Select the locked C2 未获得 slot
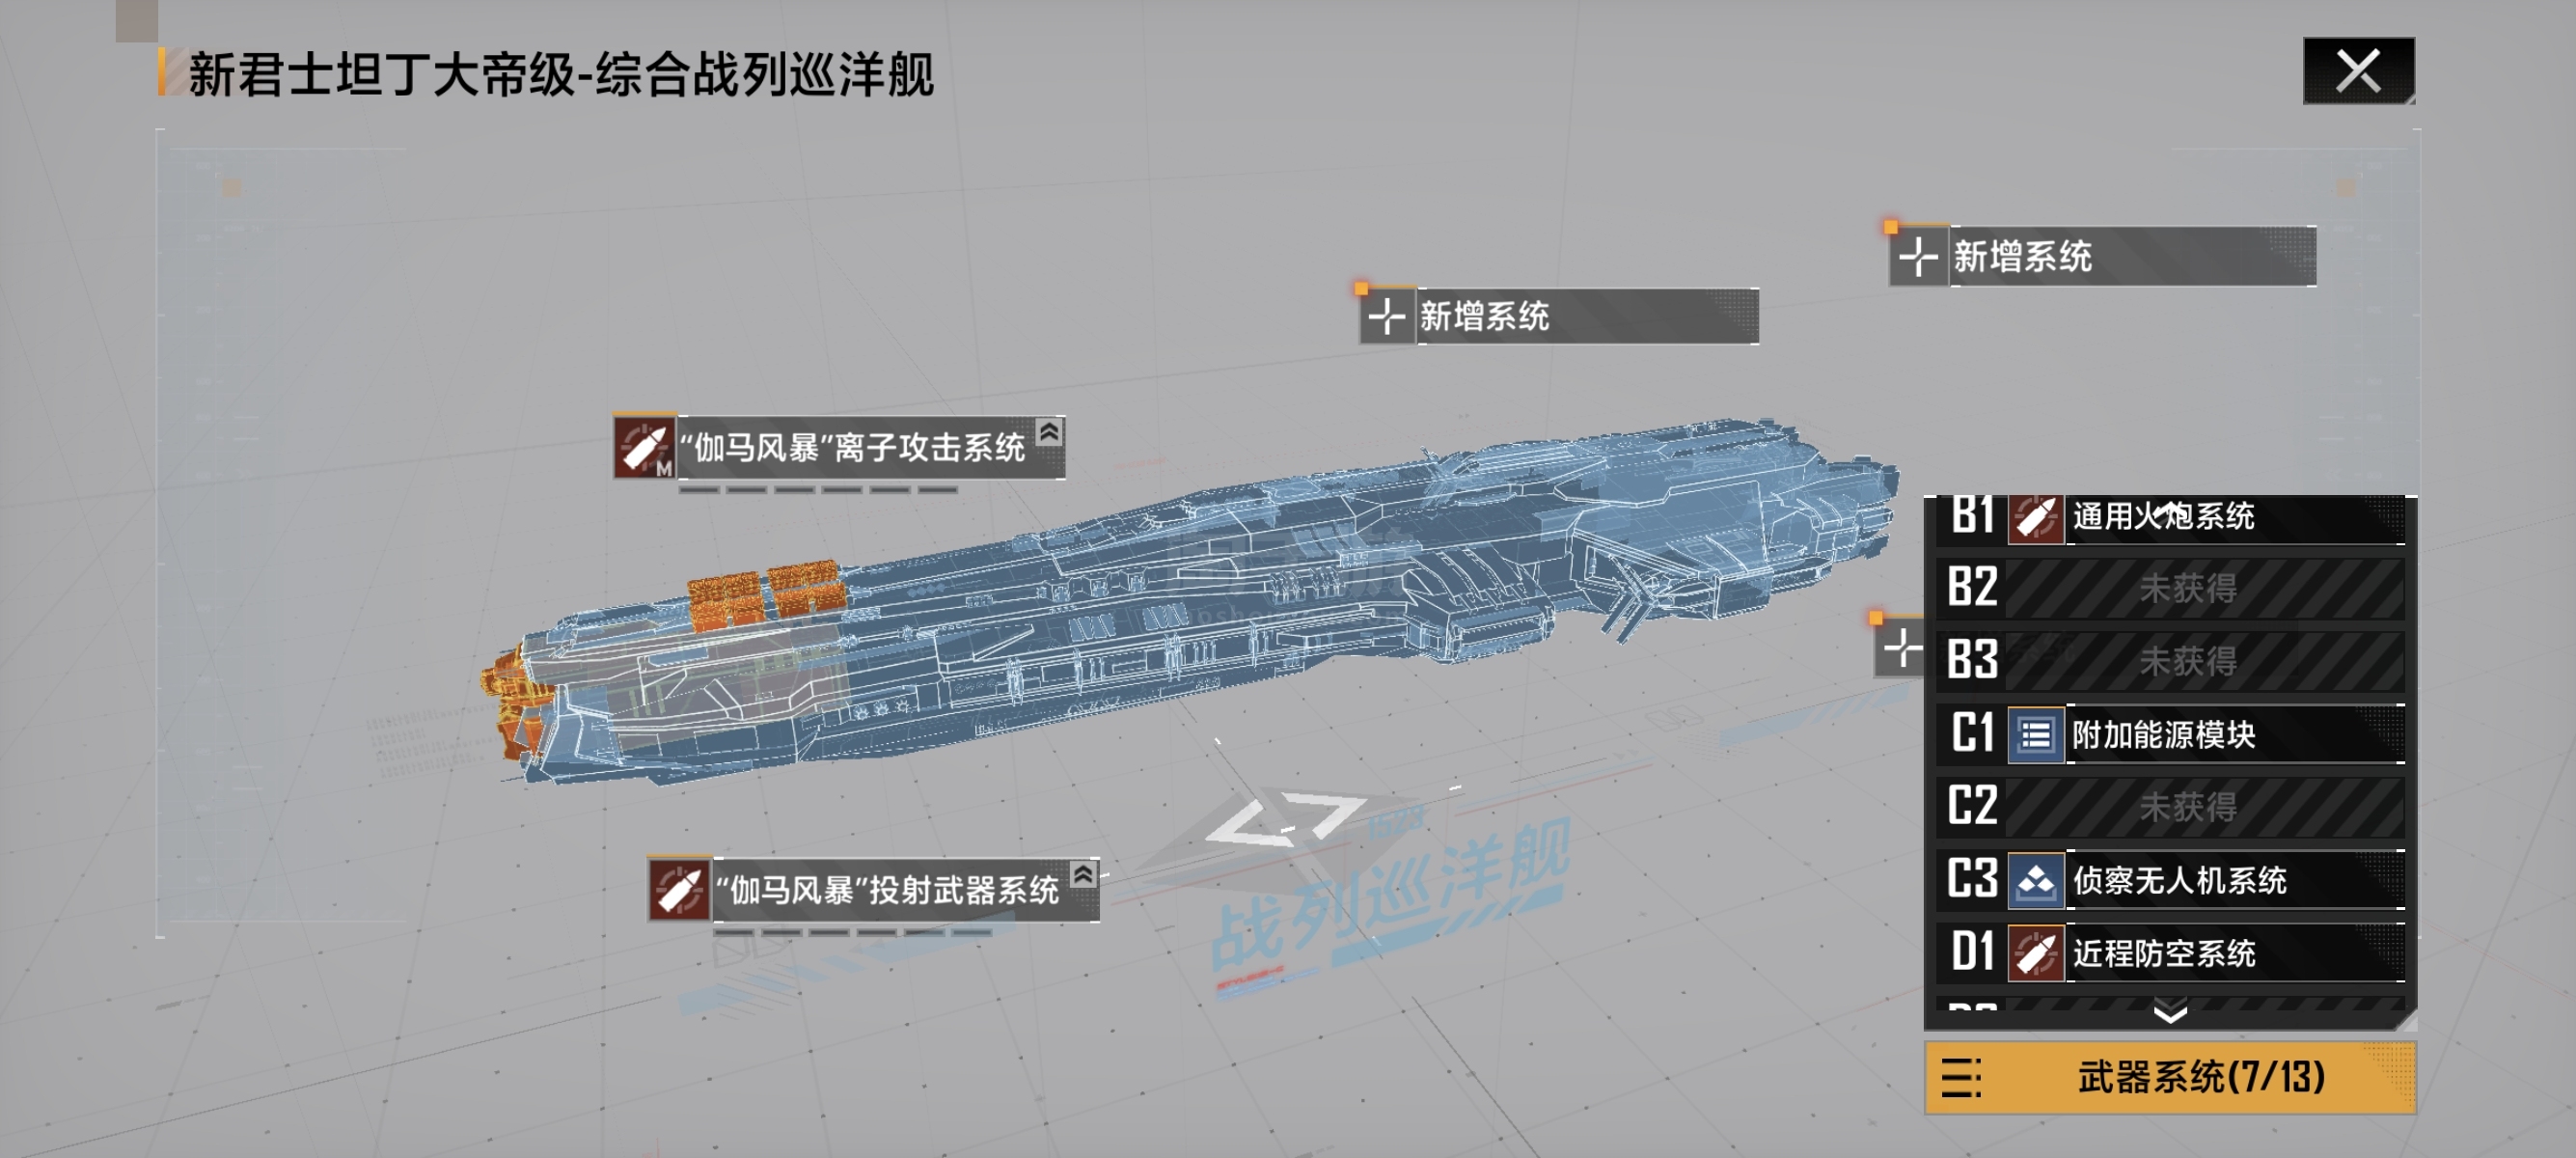The width and height of the screenshot is (2576, 1158). click(x=2171, y=807)
